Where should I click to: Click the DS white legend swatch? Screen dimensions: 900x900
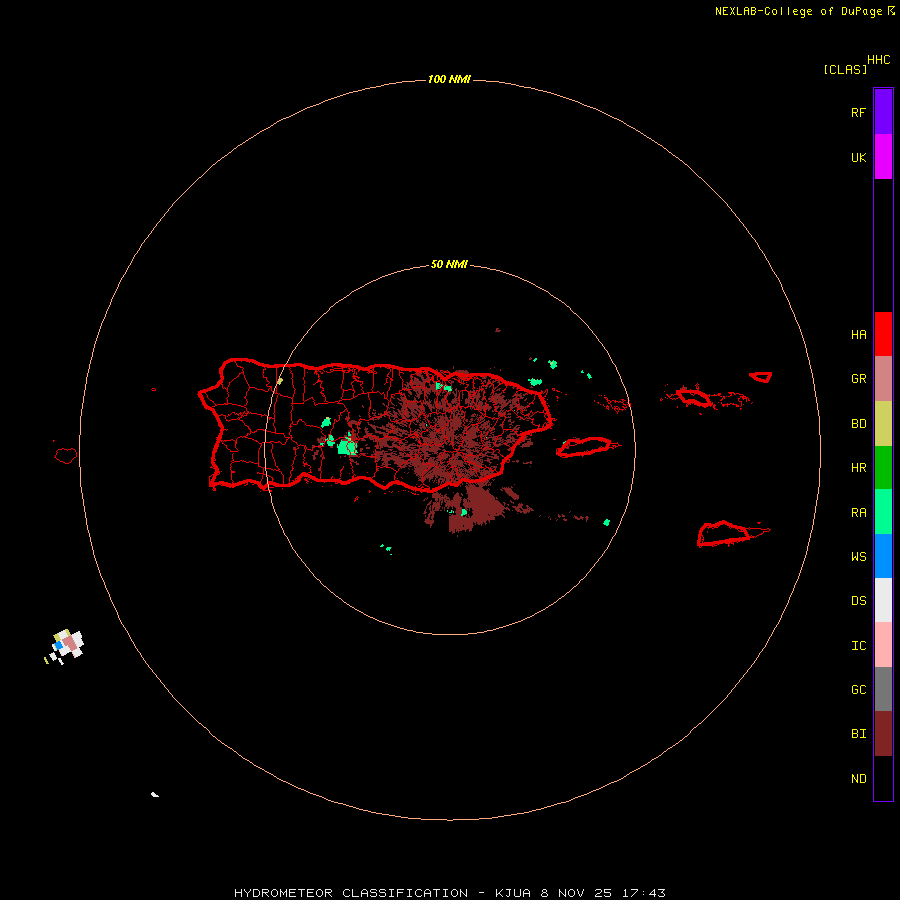point(883,600)
